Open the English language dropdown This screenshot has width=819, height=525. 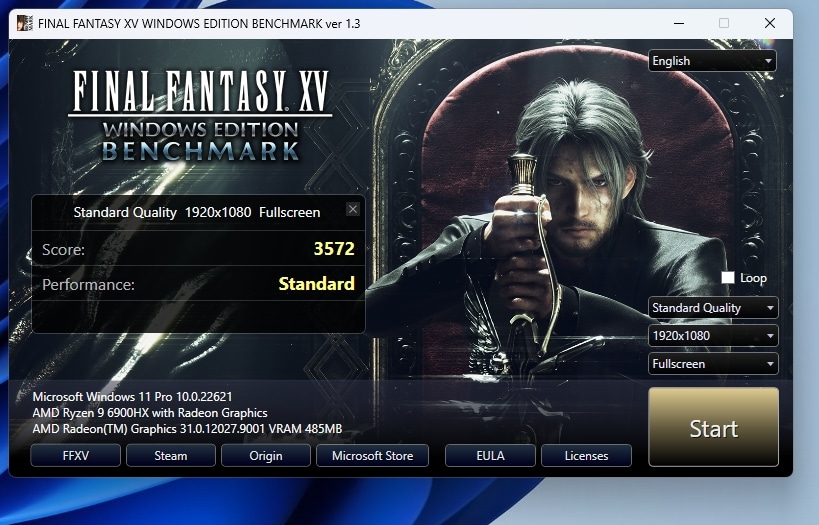pyautogui.click(x=712, y=61)
